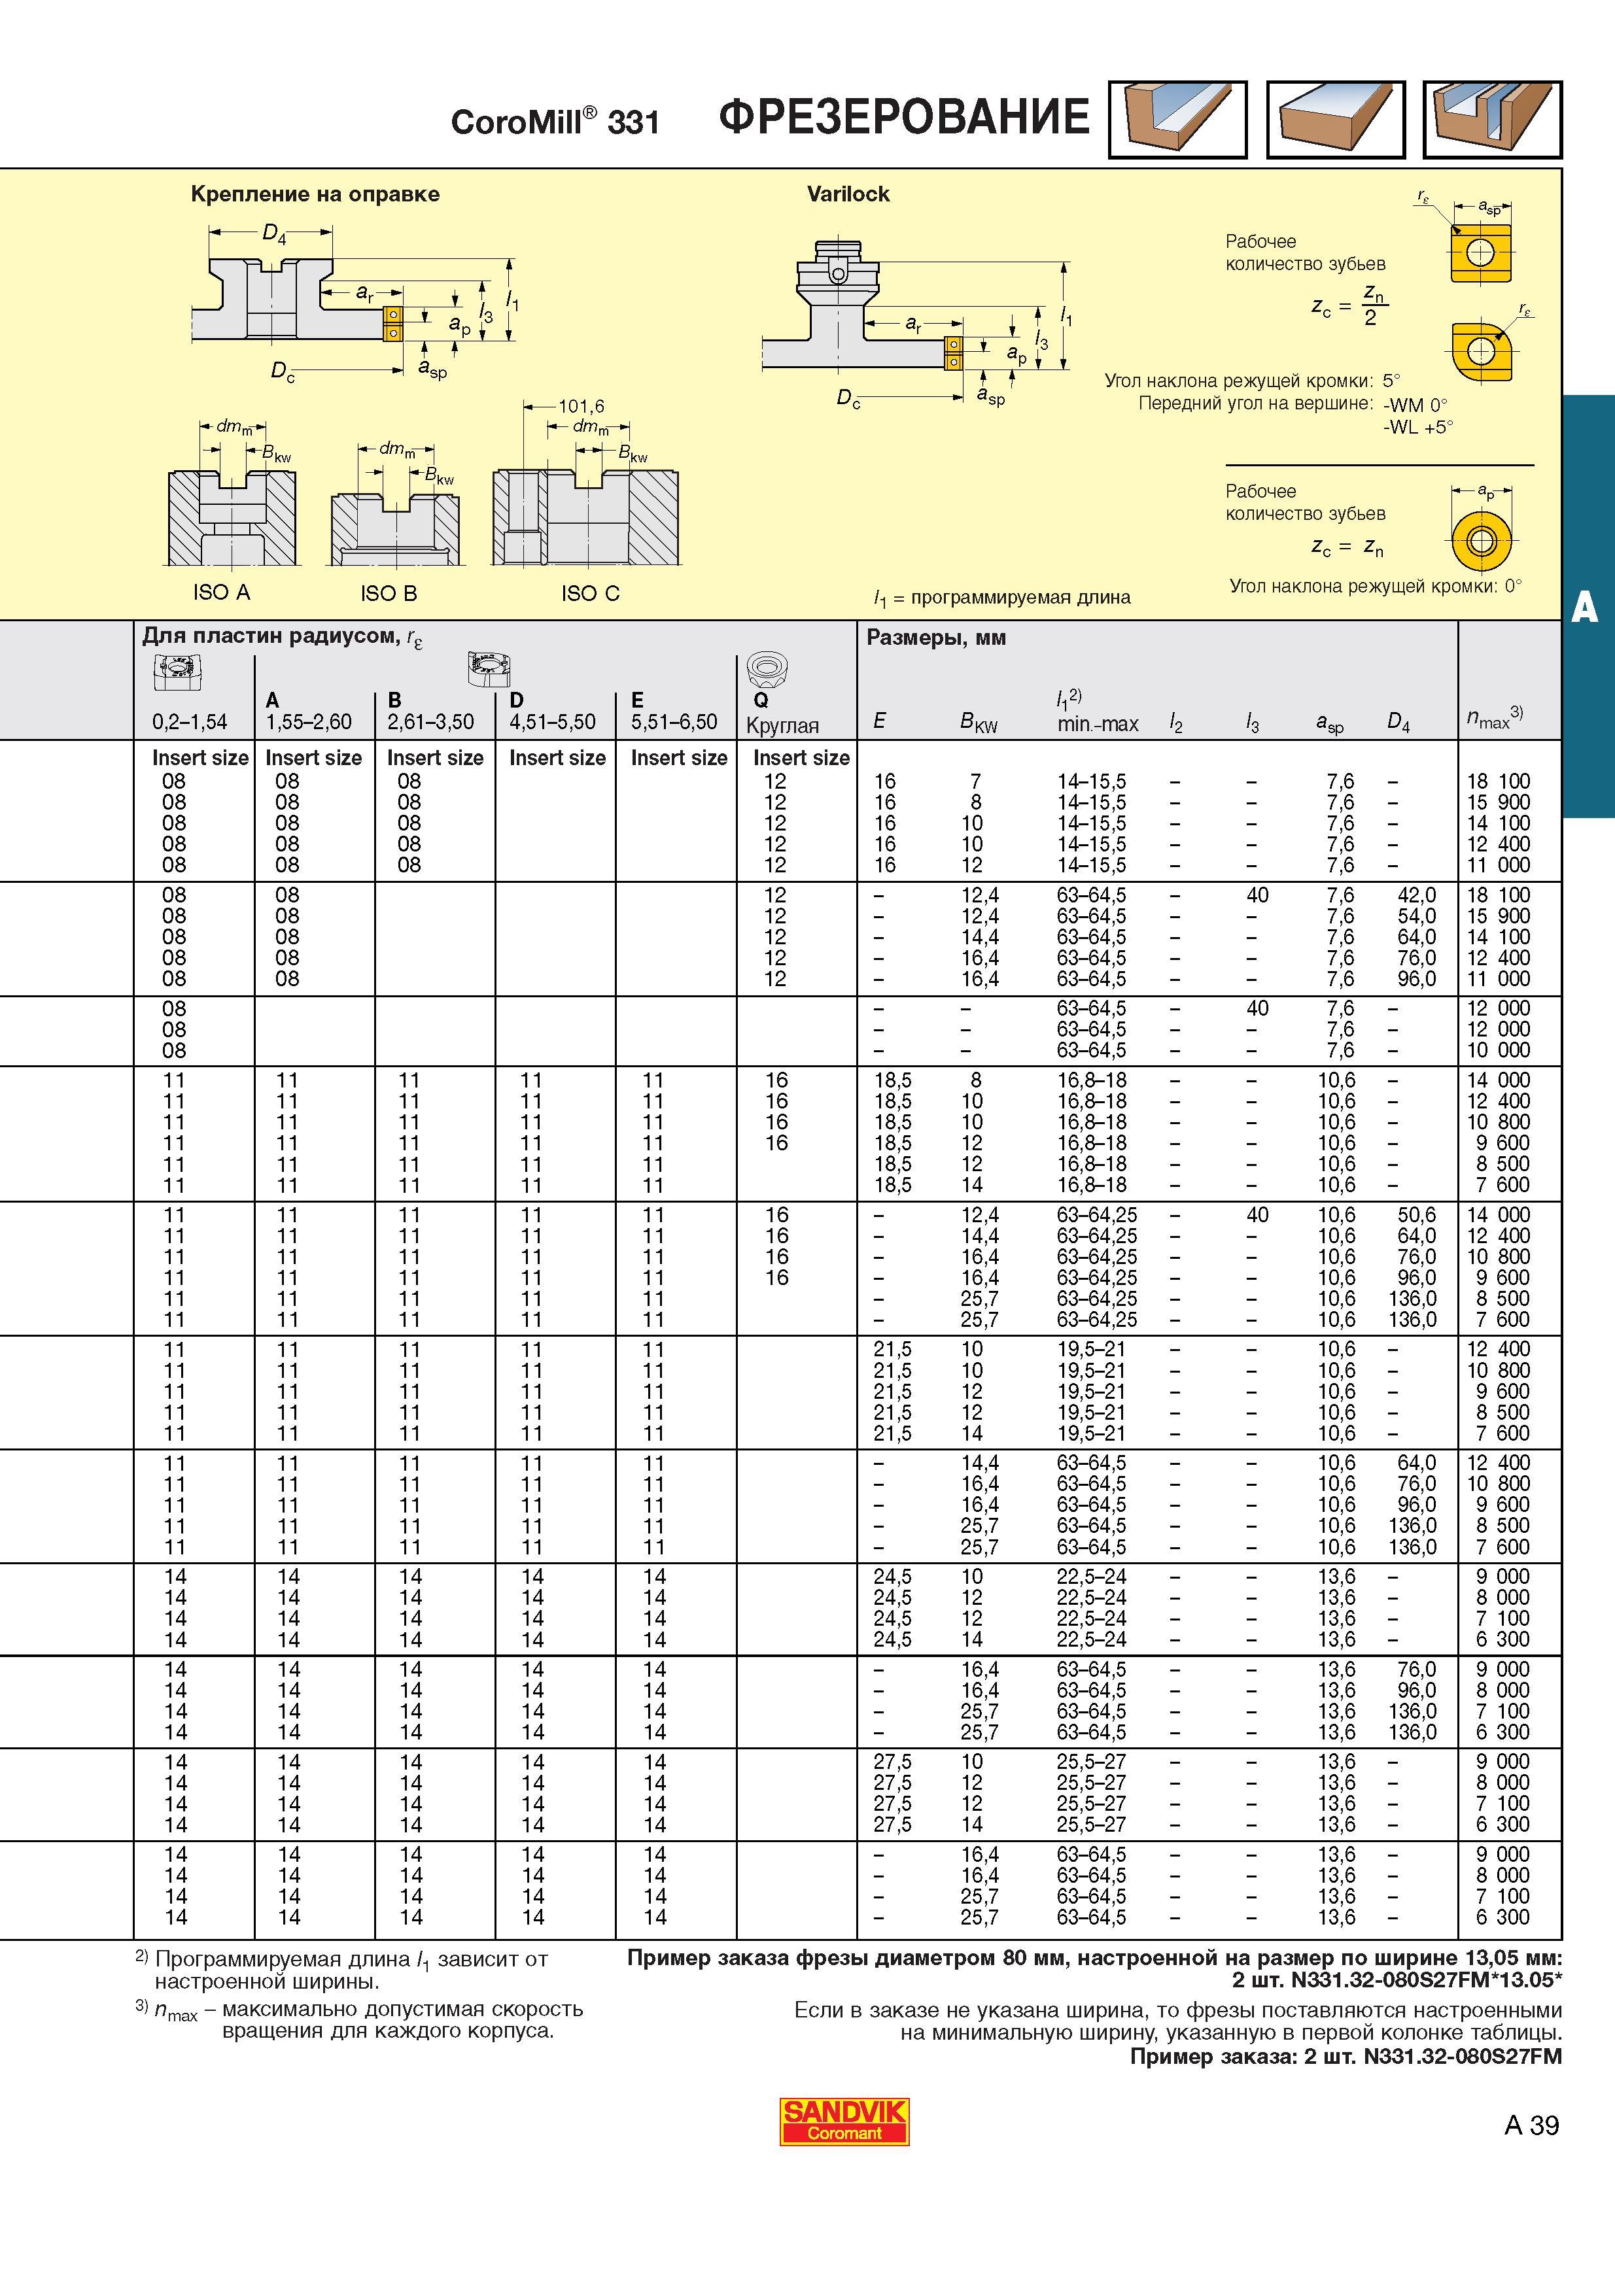Image resolution: width=1615 pixels, height=2296 pixels.
Task: Click the slot milling application icon
Action: pyautogui.click(x=1178, y=120)
